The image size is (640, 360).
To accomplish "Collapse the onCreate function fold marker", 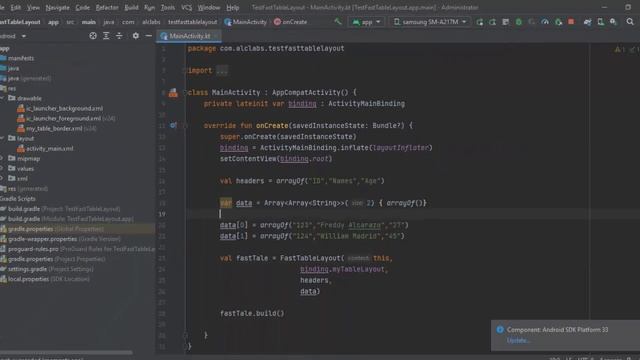I will pos(185,125).
